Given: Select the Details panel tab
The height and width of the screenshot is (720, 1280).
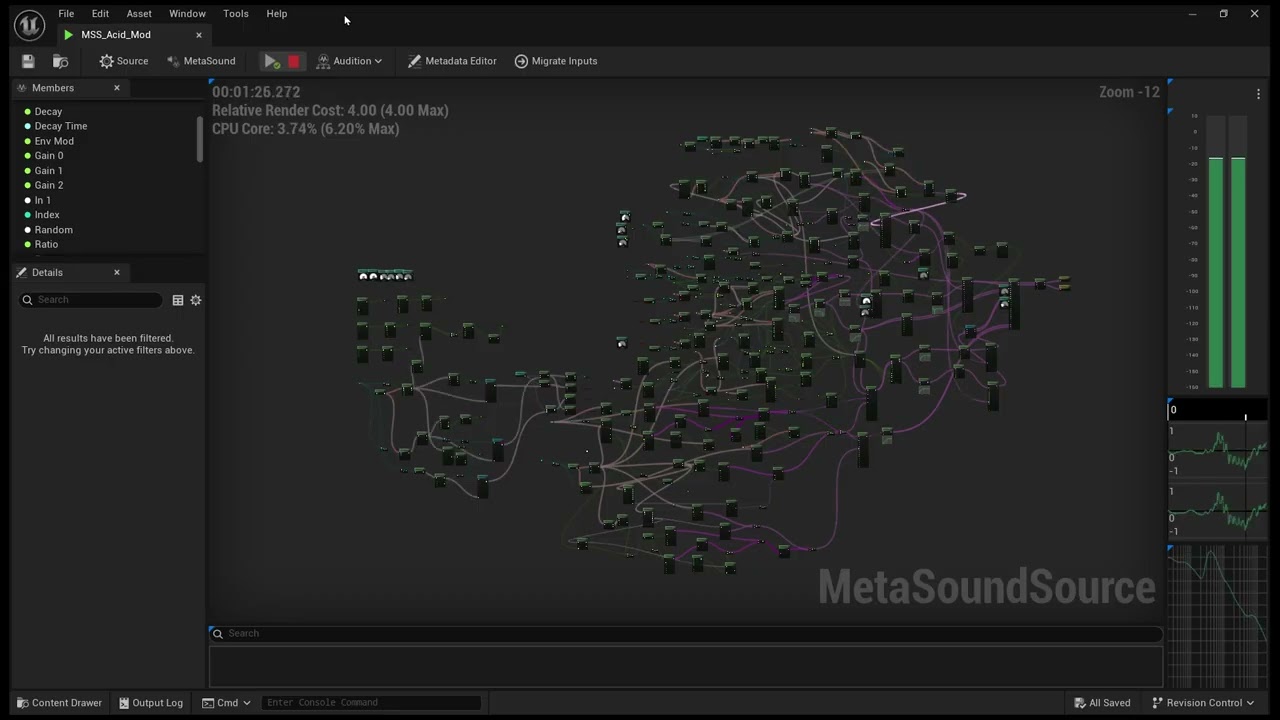Looking at the screenshot, I should point(47,272).
